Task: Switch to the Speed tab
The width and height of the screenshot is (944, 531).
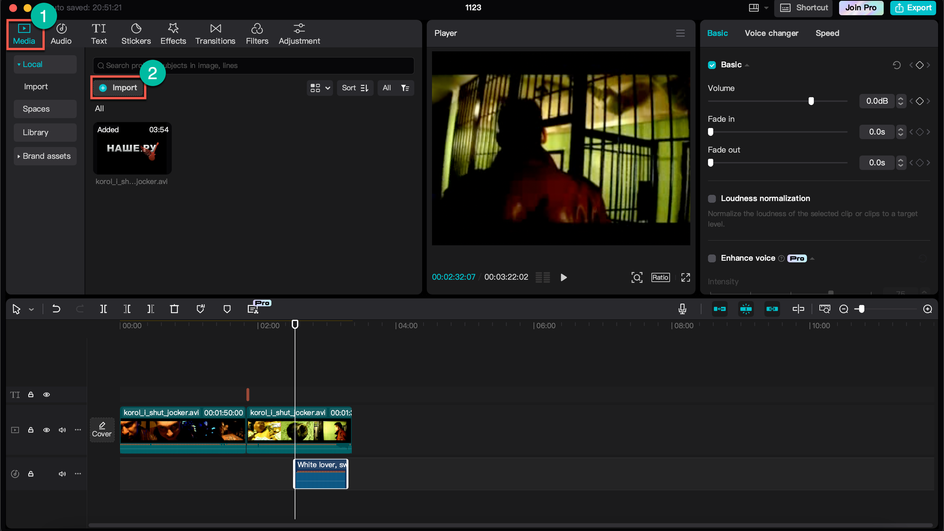Action: (827, 33)
